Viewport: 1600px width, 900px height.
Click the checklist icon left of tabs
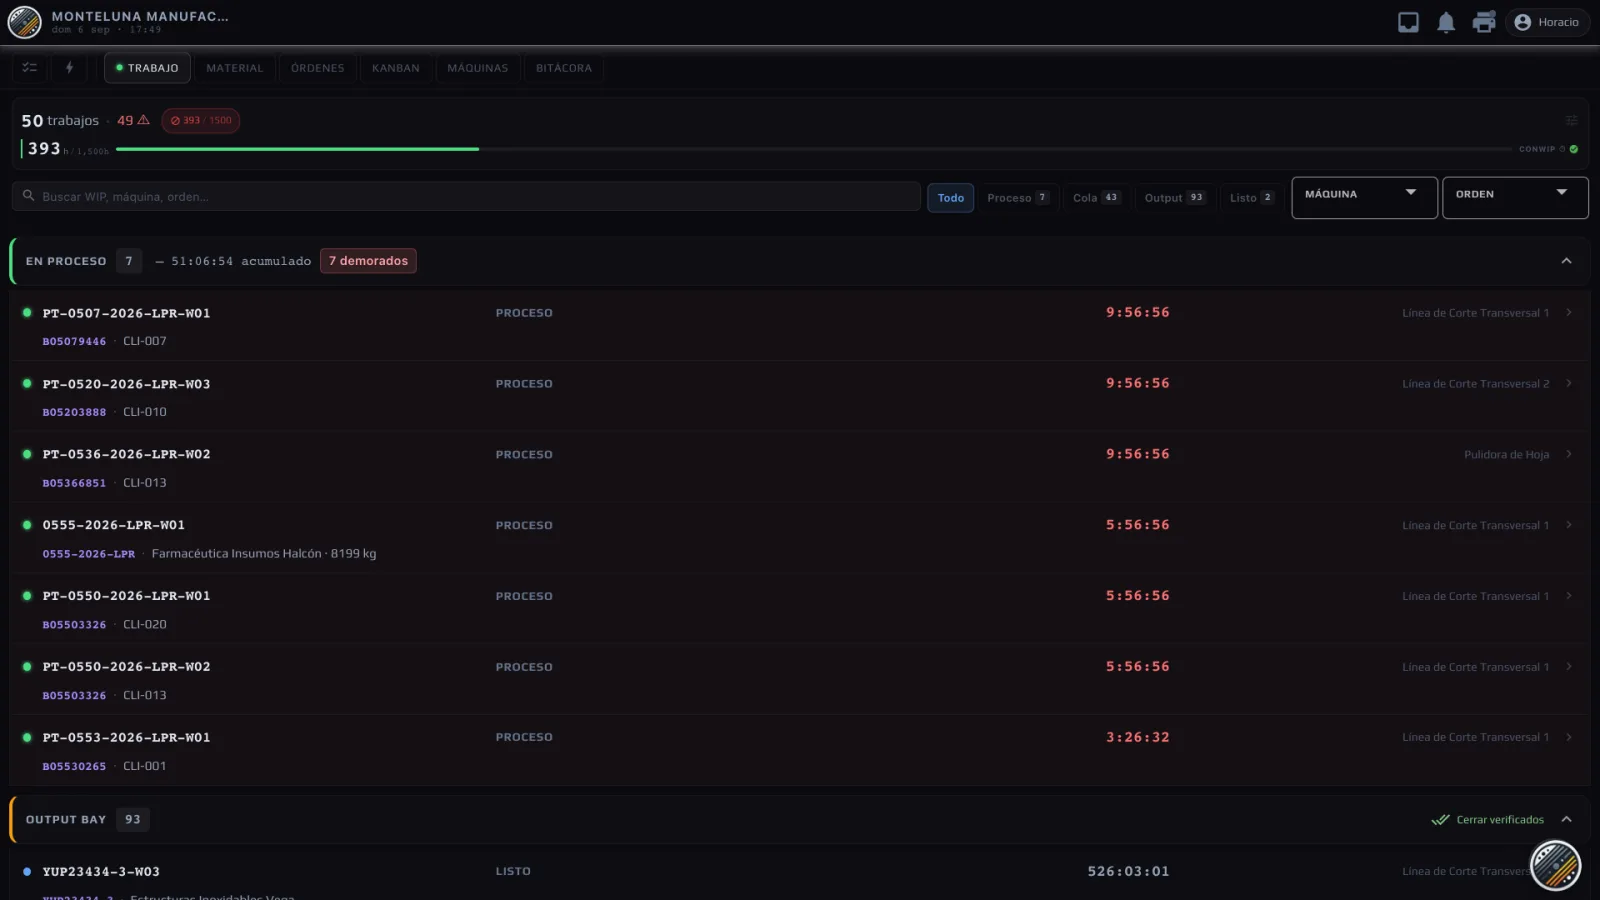pyautogui.click(x=30, y=68)
